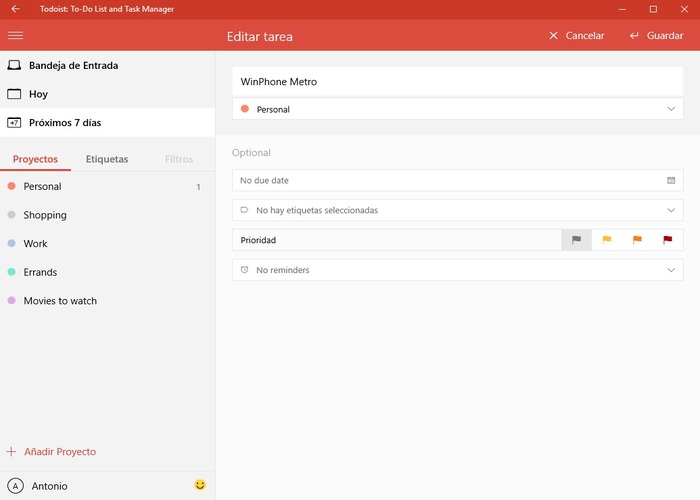Screen dimensions: 700x500
Task: Set priority to orange flag
Action: (637, 240)
